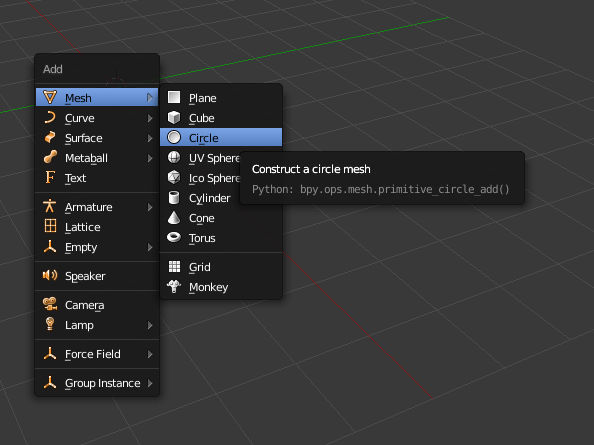Click the Torus ring icon

pyautogui.click(x=174, y=237)
